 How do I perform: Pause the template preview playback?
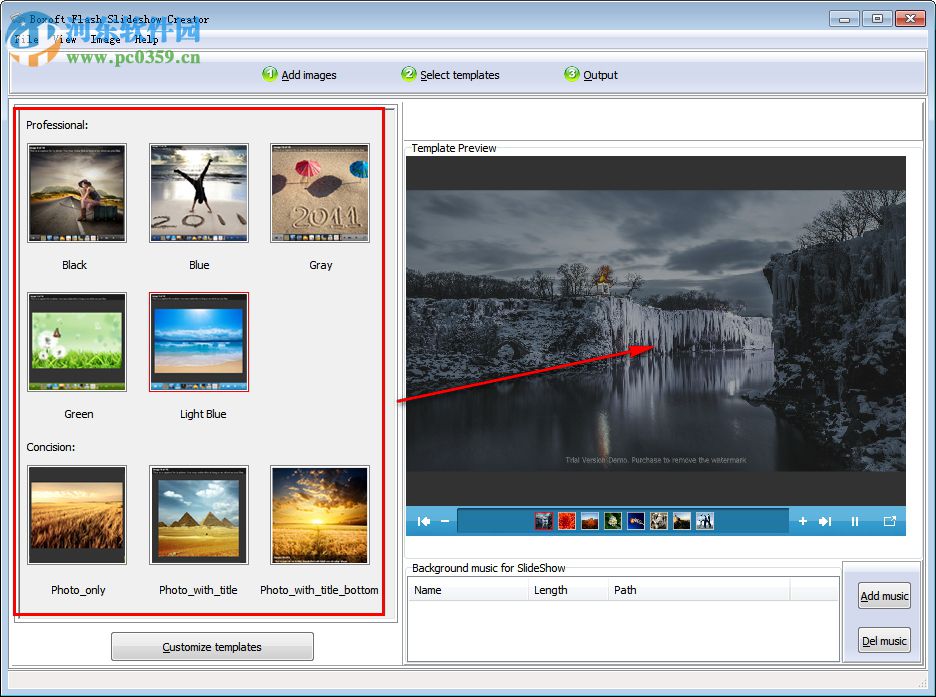click(x=855, y=521)
